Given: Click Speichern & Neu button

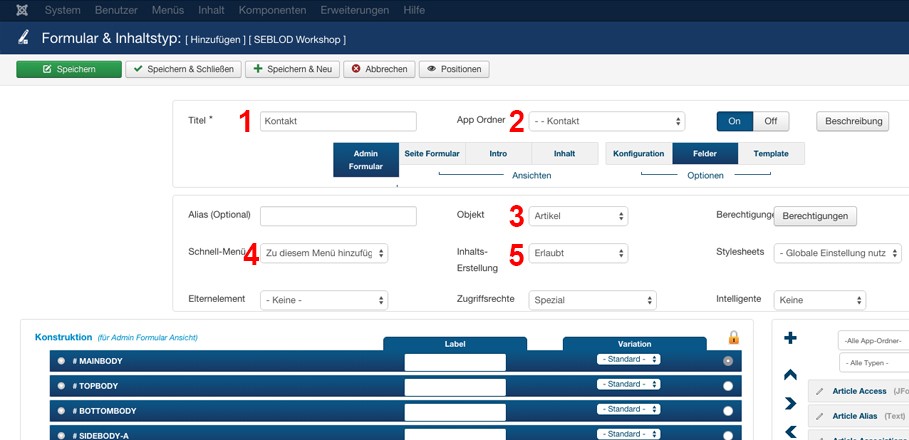Looking at the screenshot, I should (292, 69).
